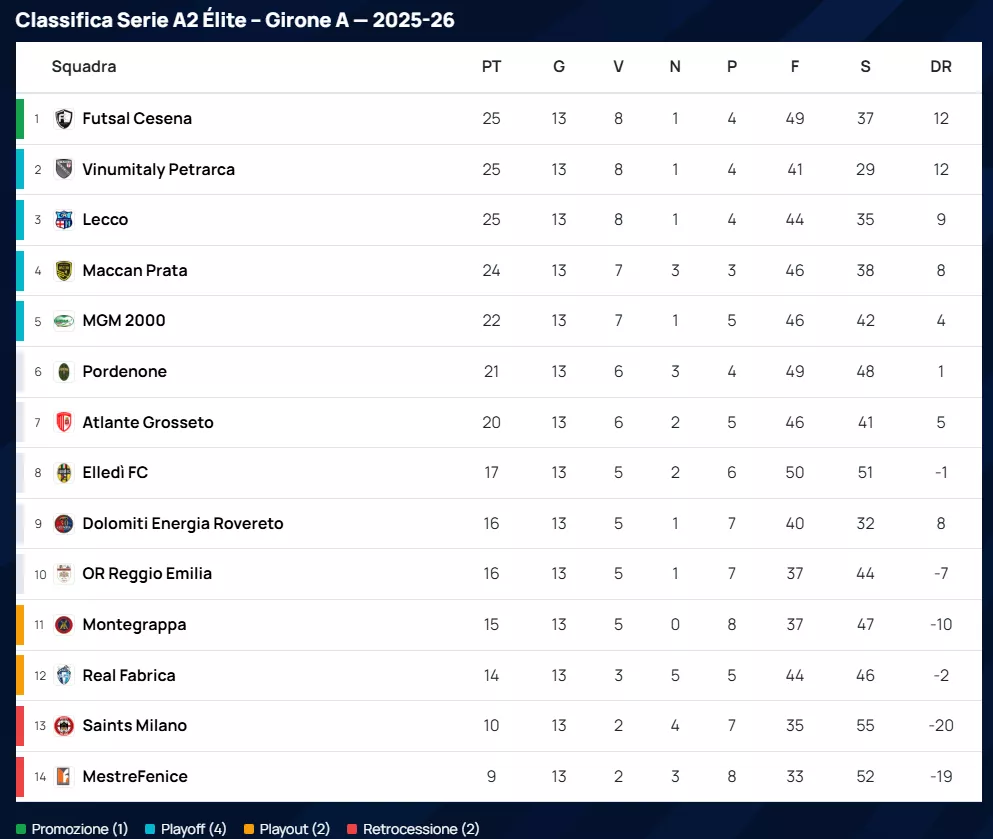The height and width of the screenshot is (839, 993).
Task: Click the Vinumitaly Petrarca team logo
Action: point(64,169)
